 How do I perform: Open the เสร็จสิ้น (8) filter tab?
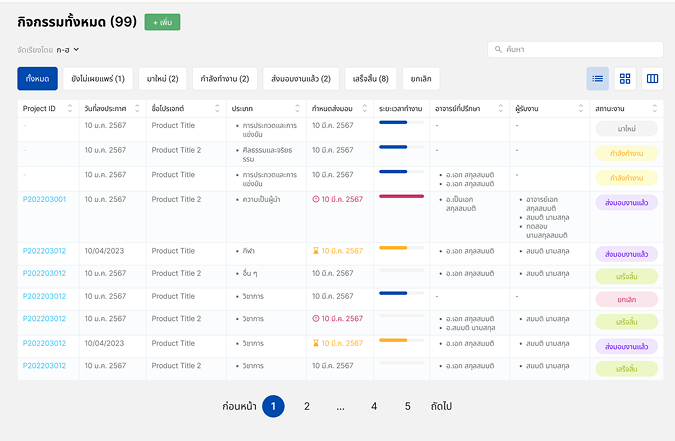(x=371, y=78)
